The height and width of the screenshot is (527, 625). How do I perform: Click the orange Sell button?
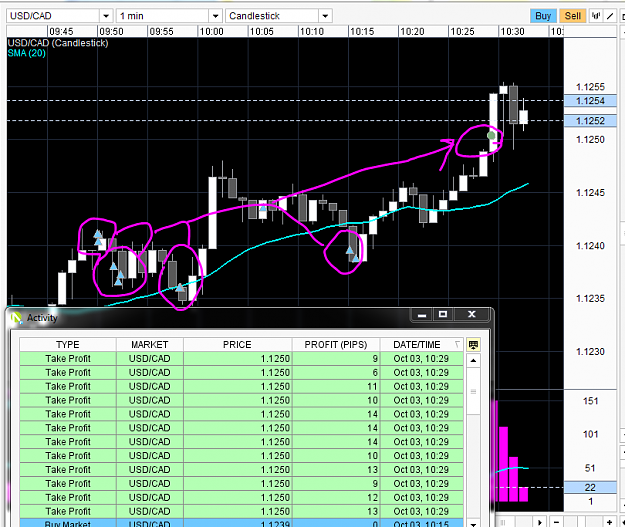click(572, 16)
